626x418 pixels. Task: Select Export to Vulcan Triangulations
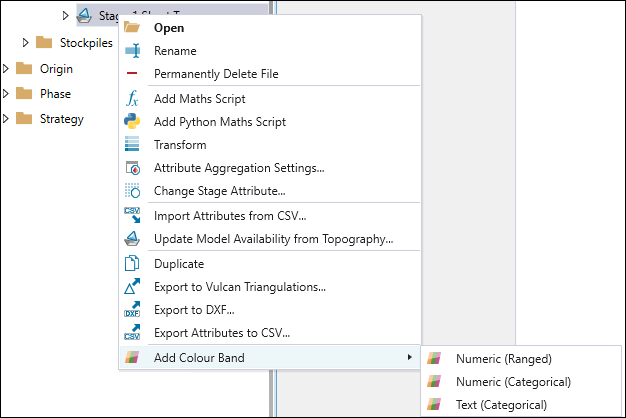[x=240, y=287]
